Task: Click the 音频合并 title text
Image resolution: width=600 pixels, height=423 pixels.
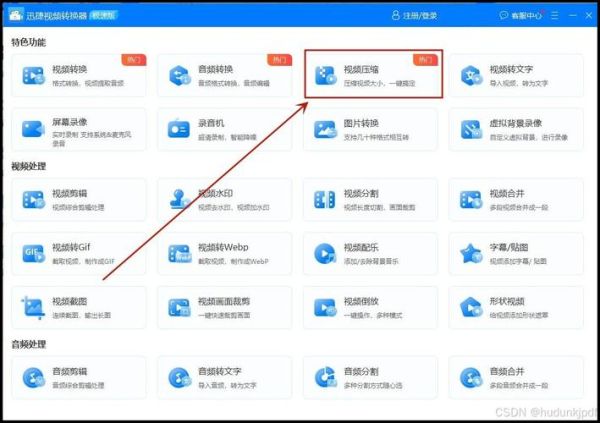Action: [507, 371]
